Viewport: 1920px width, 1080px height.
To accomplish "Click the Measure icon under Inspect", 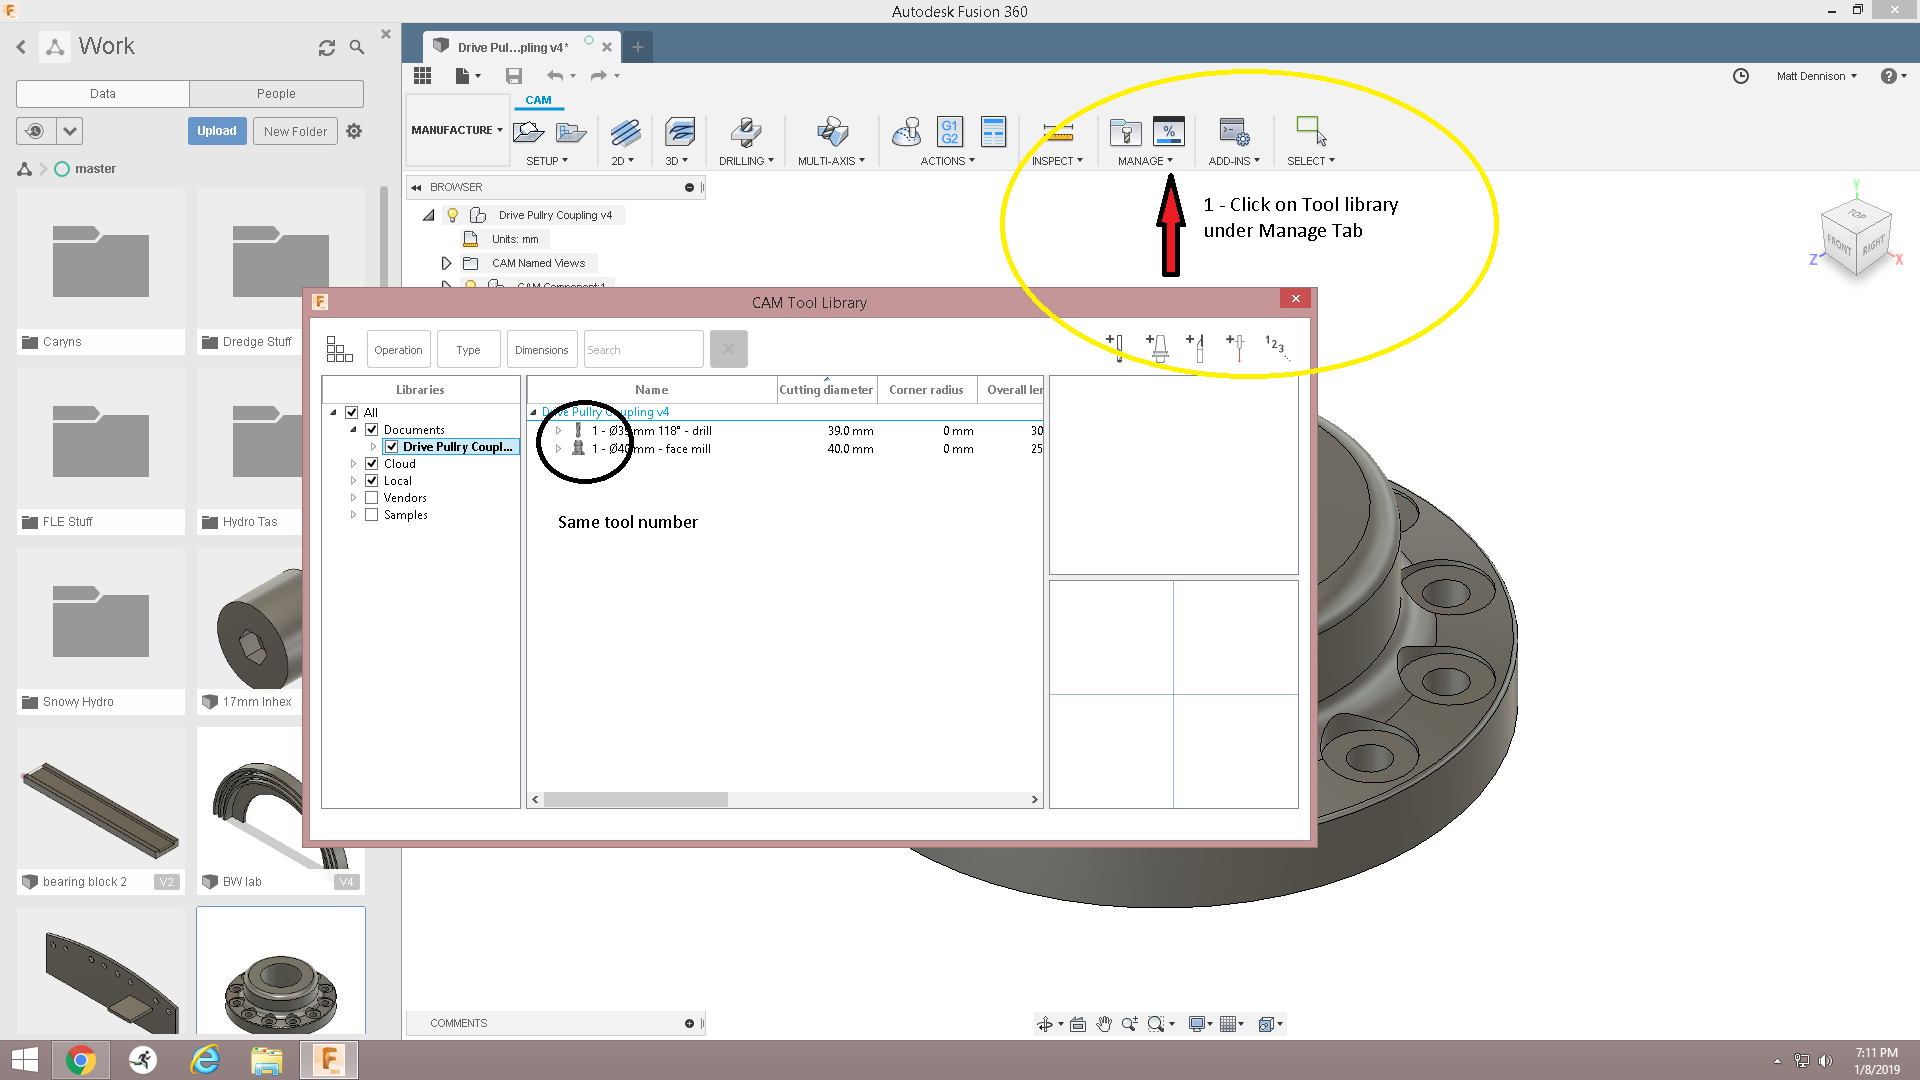I will coord(1058,132).
